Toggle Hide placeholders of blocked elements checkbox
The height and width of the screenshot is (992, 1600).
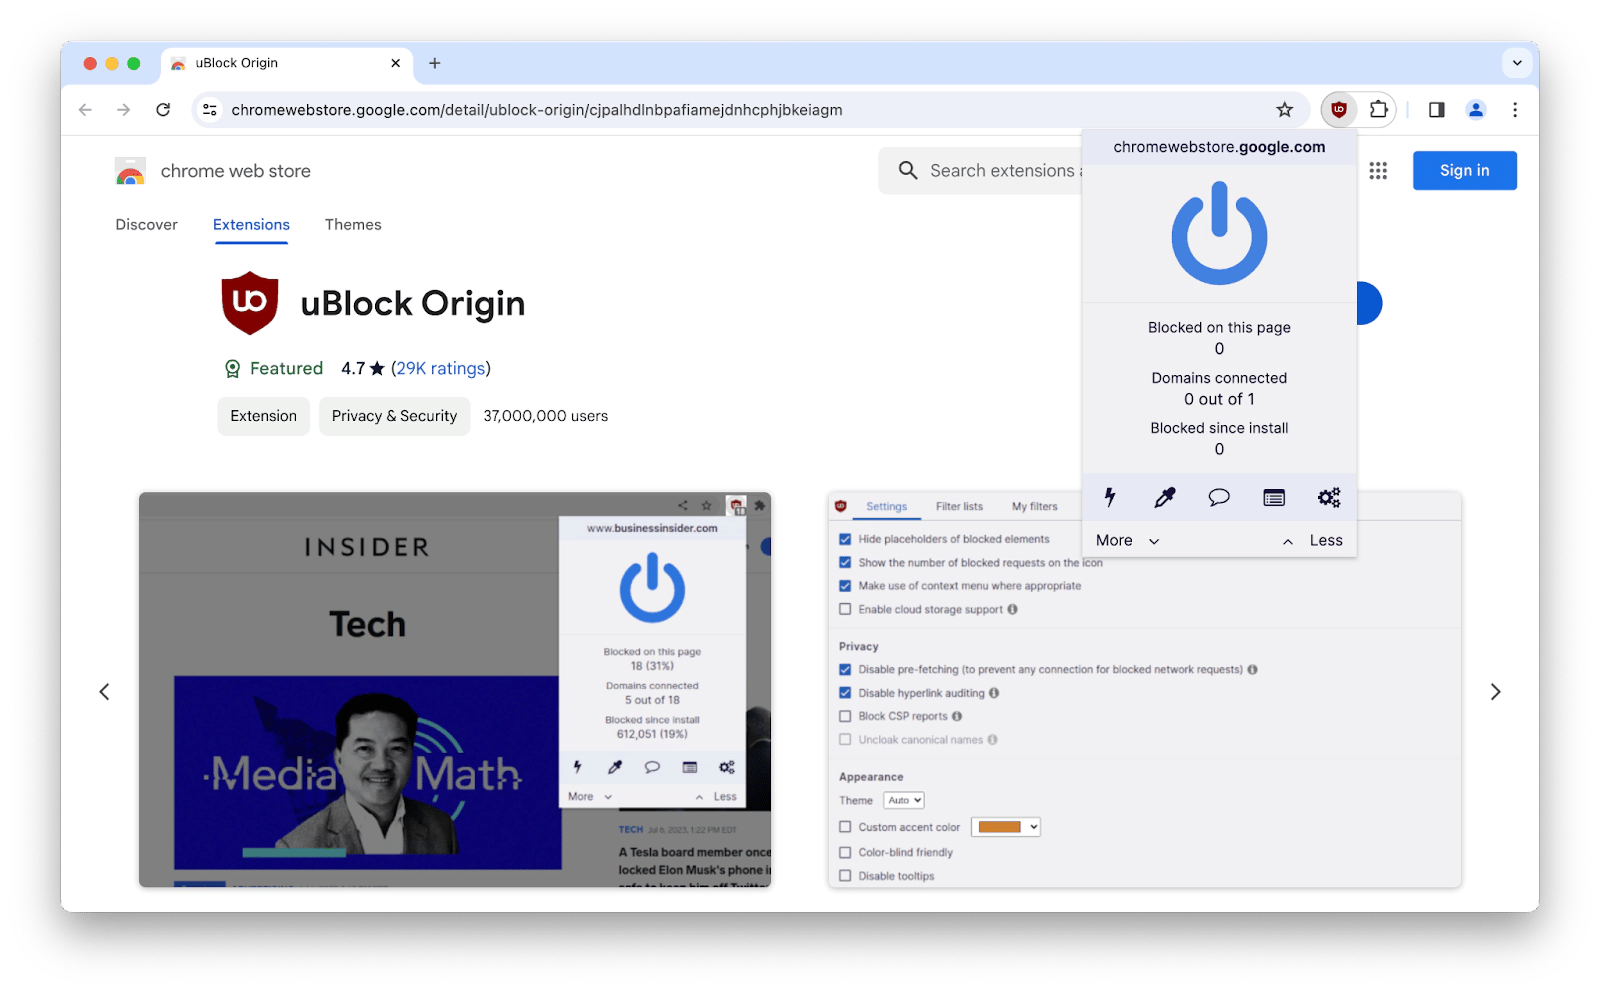[845, 539]
